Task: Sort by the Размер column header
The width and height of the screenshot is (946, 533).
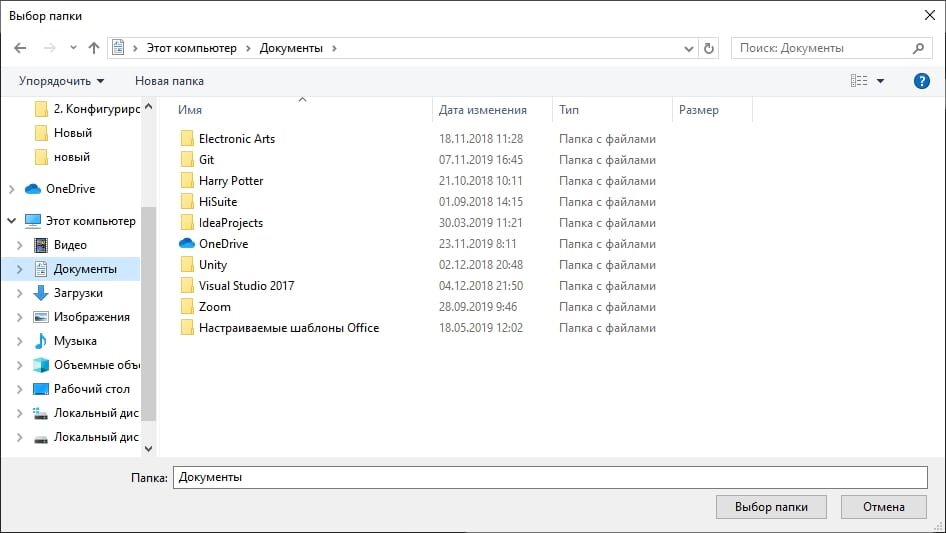Action: [699, 110]
